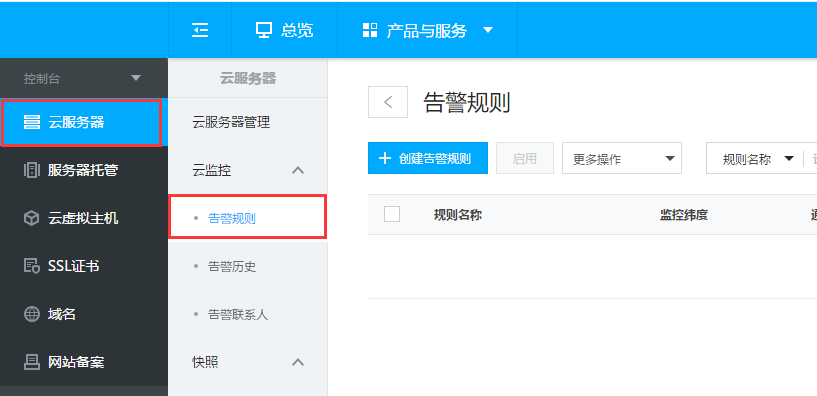The image size is (817, 396).
Task: Click the cube icon for 云虚拟主机
Action: (32, 218)
